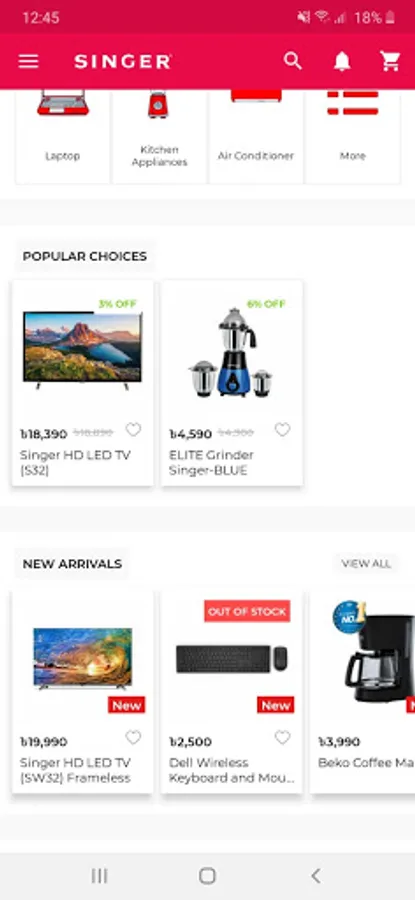Viewport: 415px width, 900px height.
Task: Open the Air Conditioner category
Action: [255, 136]
